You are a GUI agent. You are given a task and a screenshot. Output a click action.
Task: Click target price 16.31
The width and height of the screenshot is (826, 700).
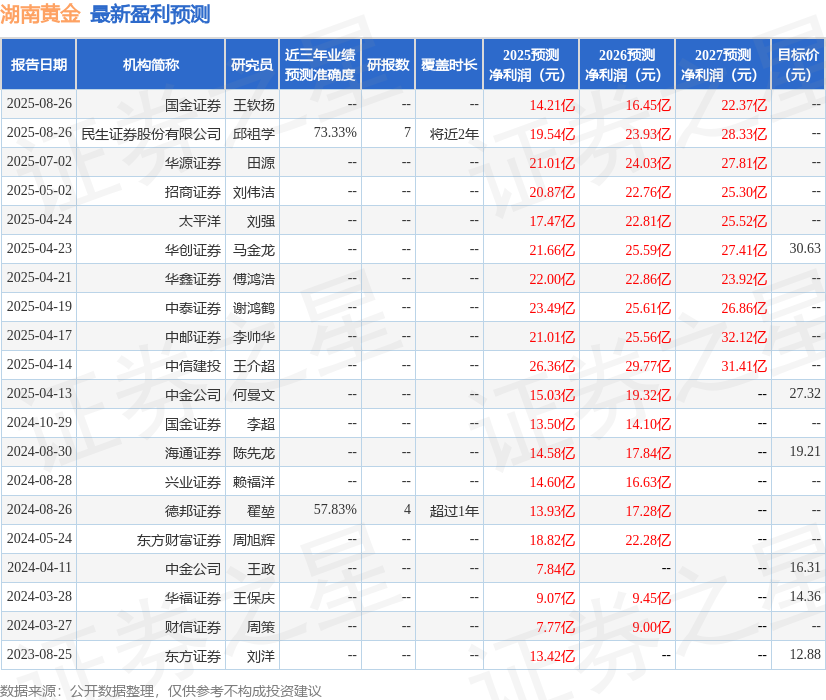[x=805, y=567]
